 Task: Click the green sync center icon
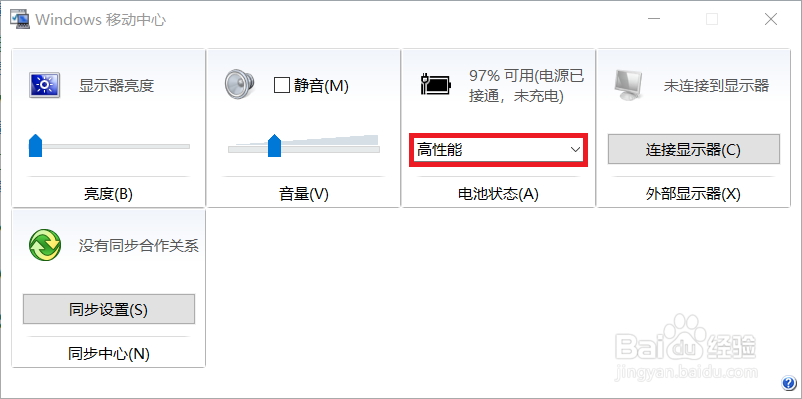click(x=45, y=246)
